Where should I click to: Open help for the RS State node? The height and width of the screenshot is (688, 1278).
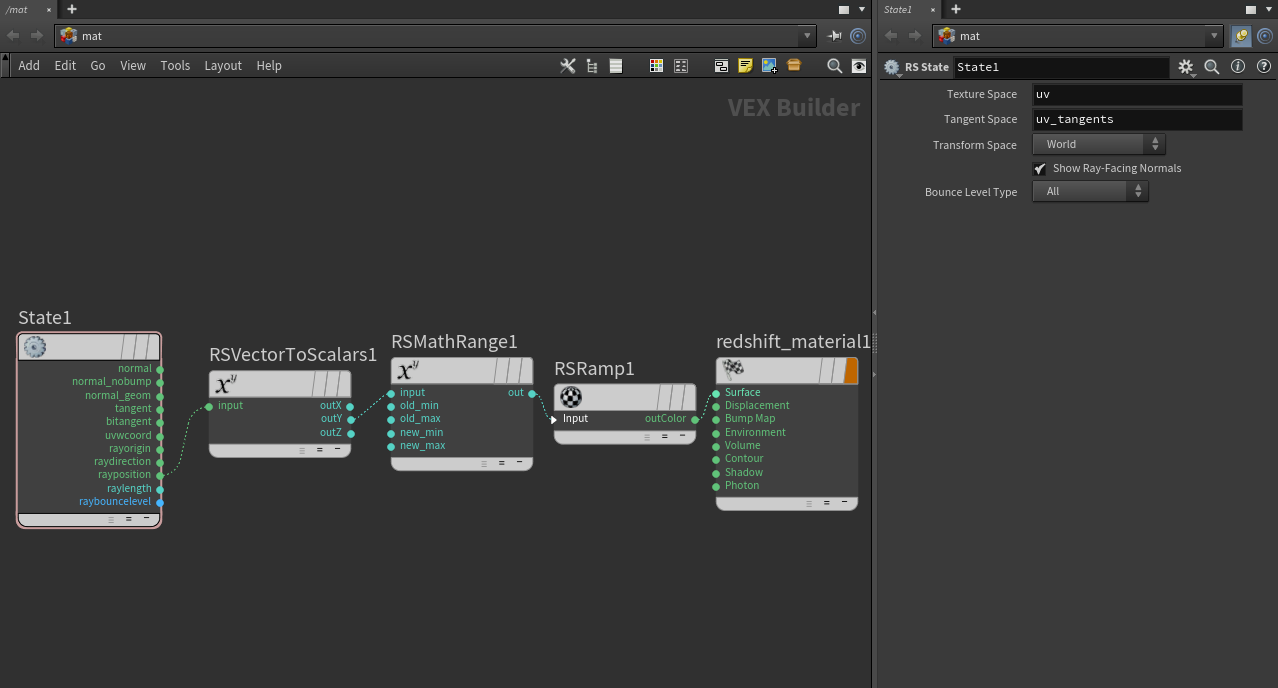pyautogui.click(x=1264, y=67)
